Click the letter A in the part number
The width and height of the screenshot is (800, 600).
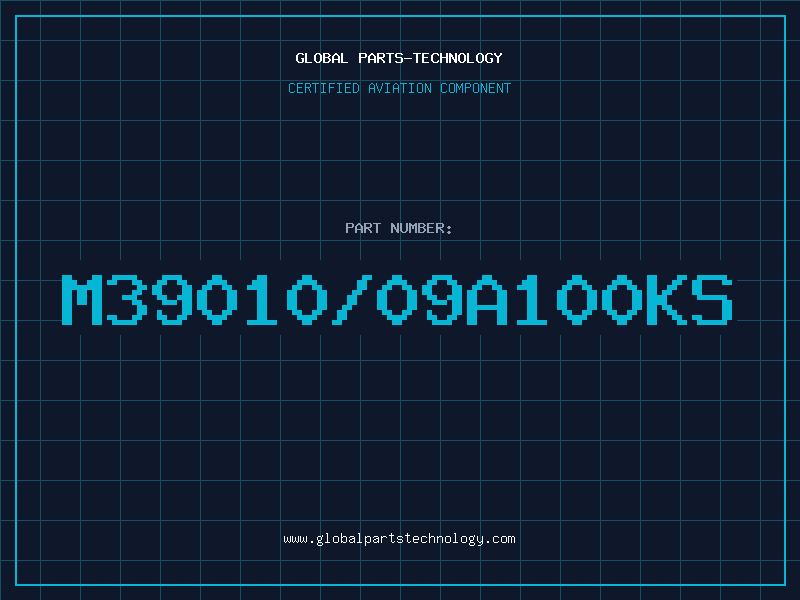tap(487, 300)
